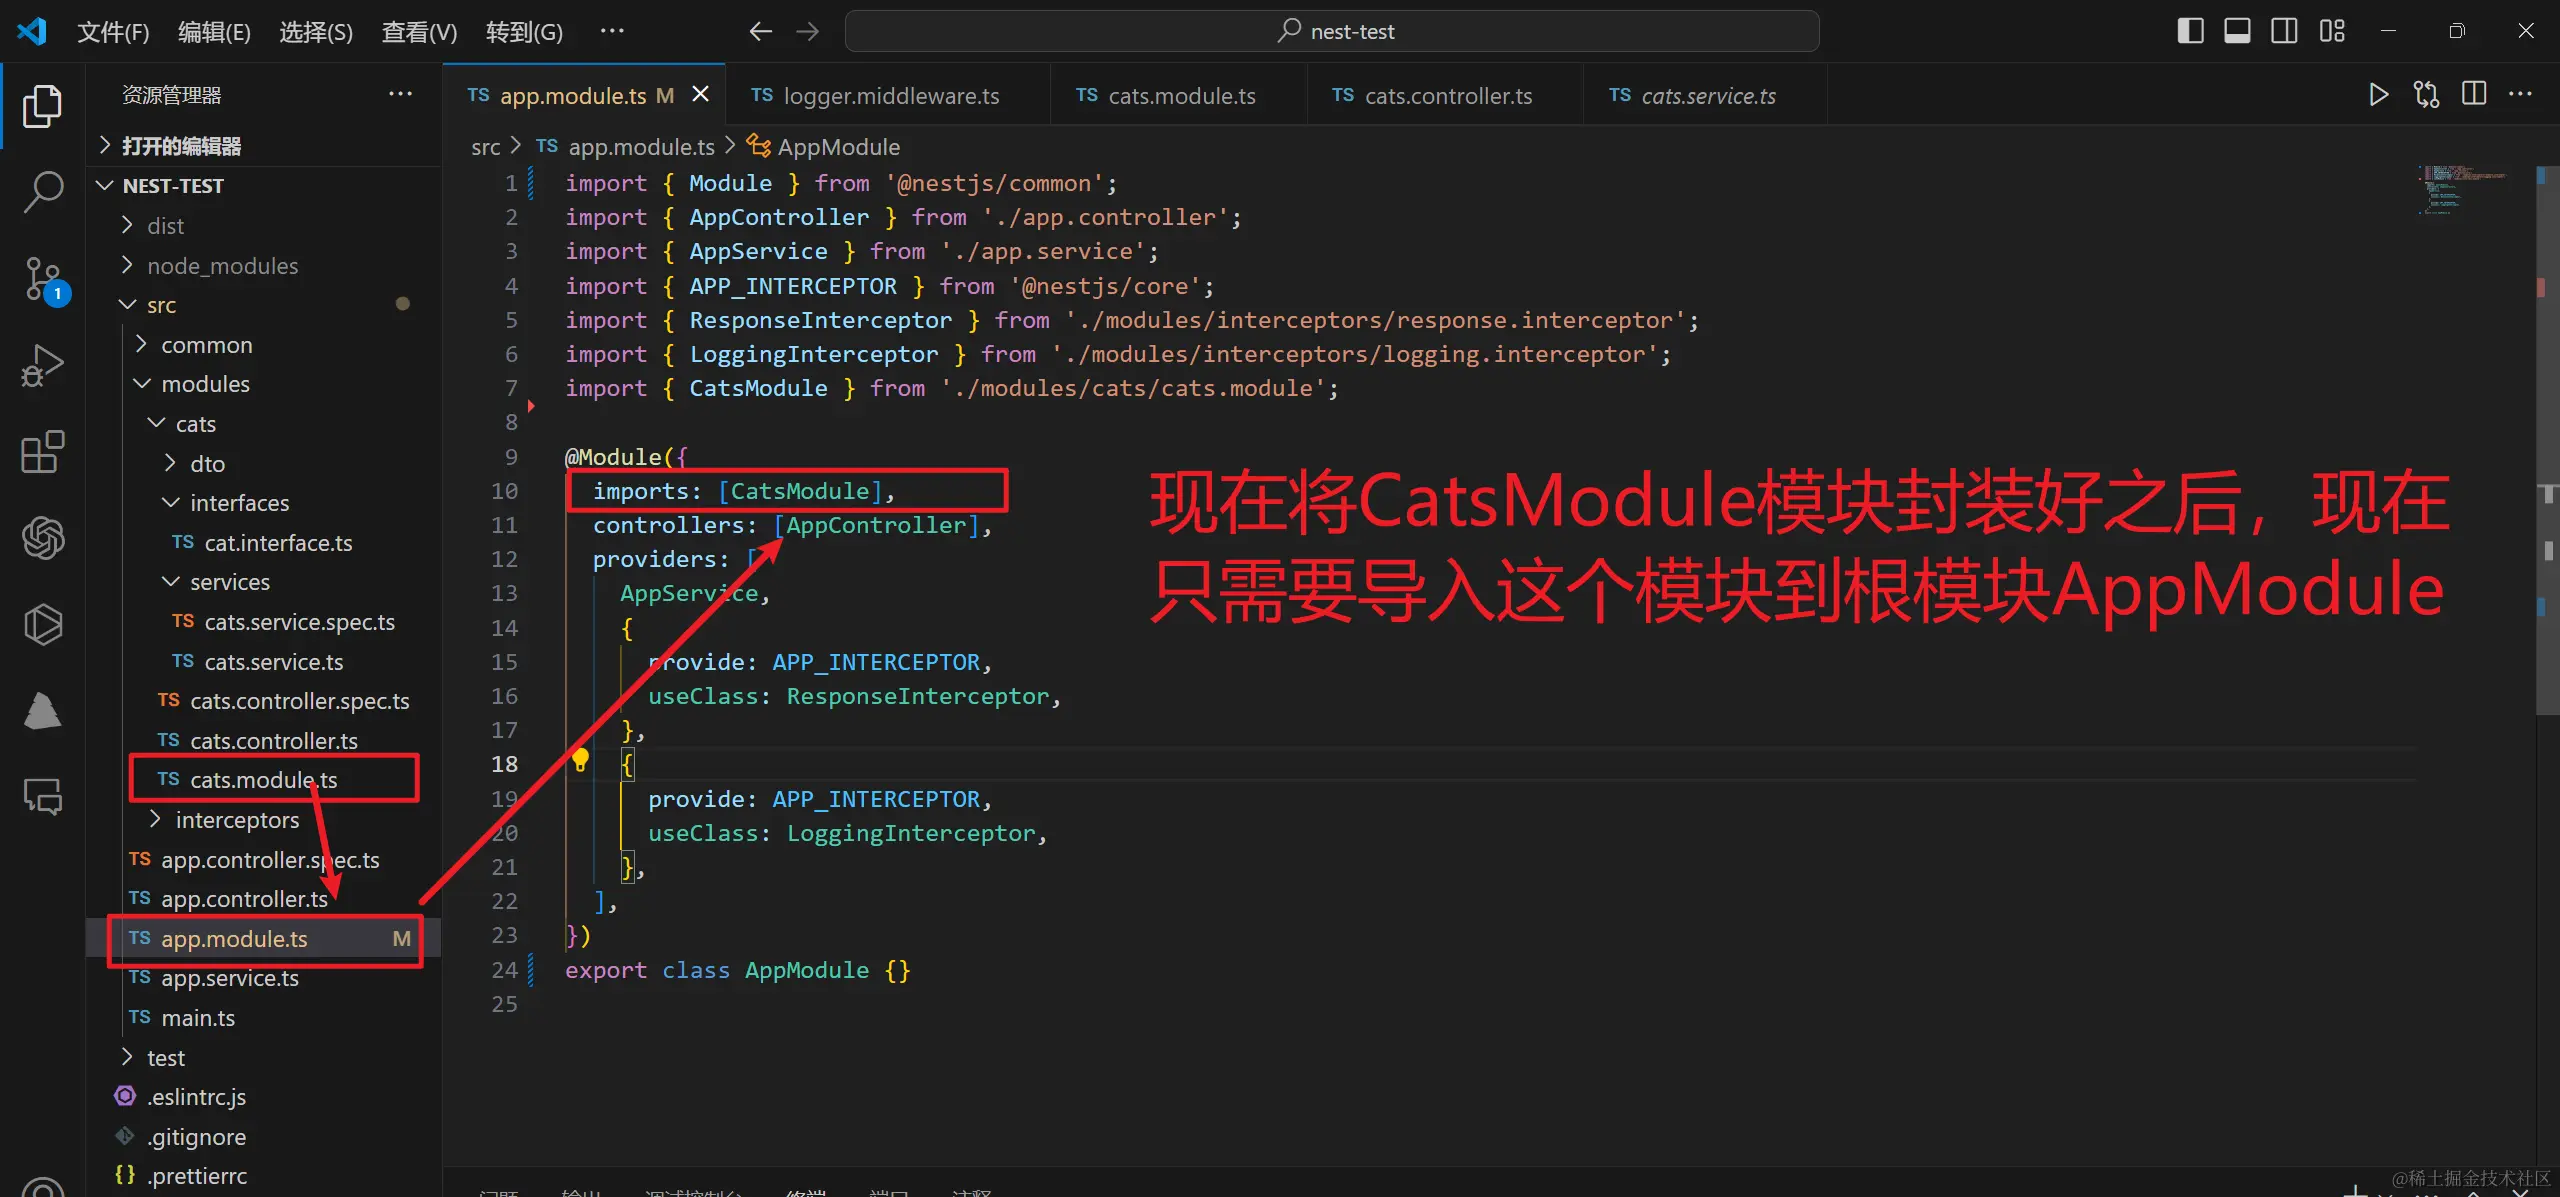Click line number 18 in the gutter
Viewport: 2560px width, 1197px height.
point(504,764)
